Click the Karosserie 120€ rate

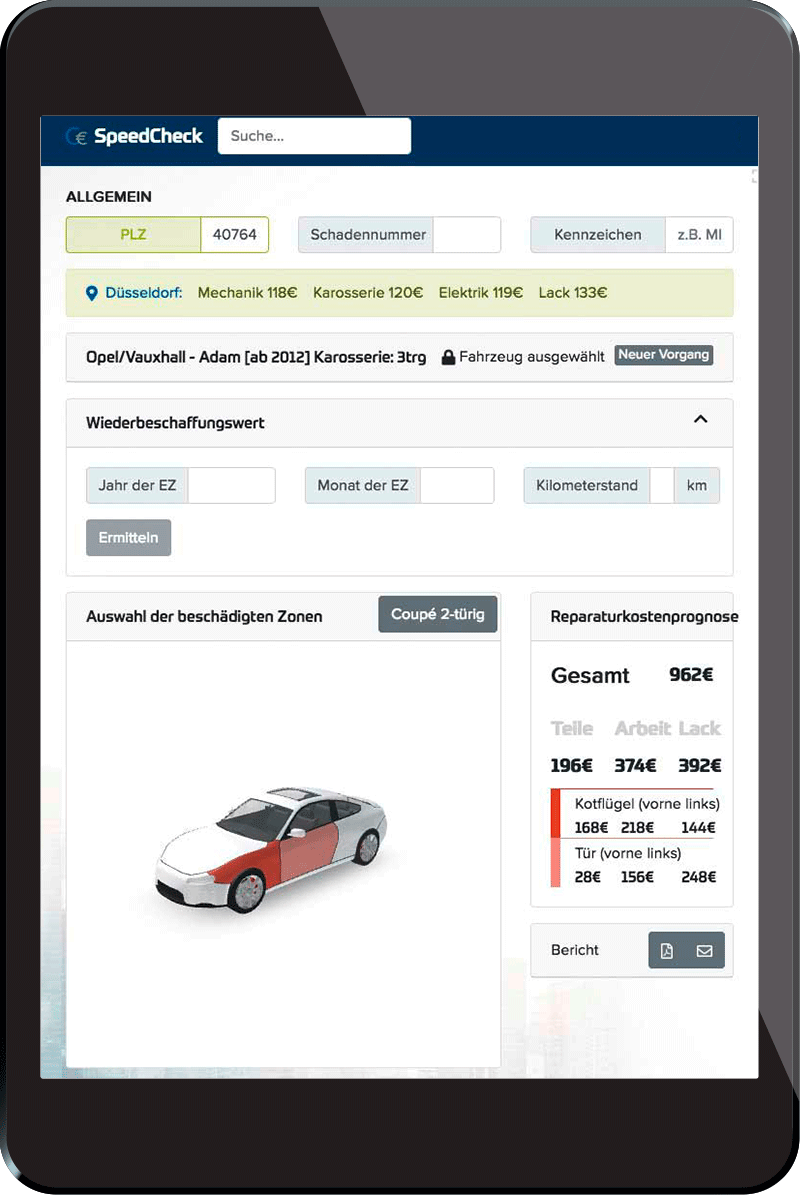pos(367,293)
